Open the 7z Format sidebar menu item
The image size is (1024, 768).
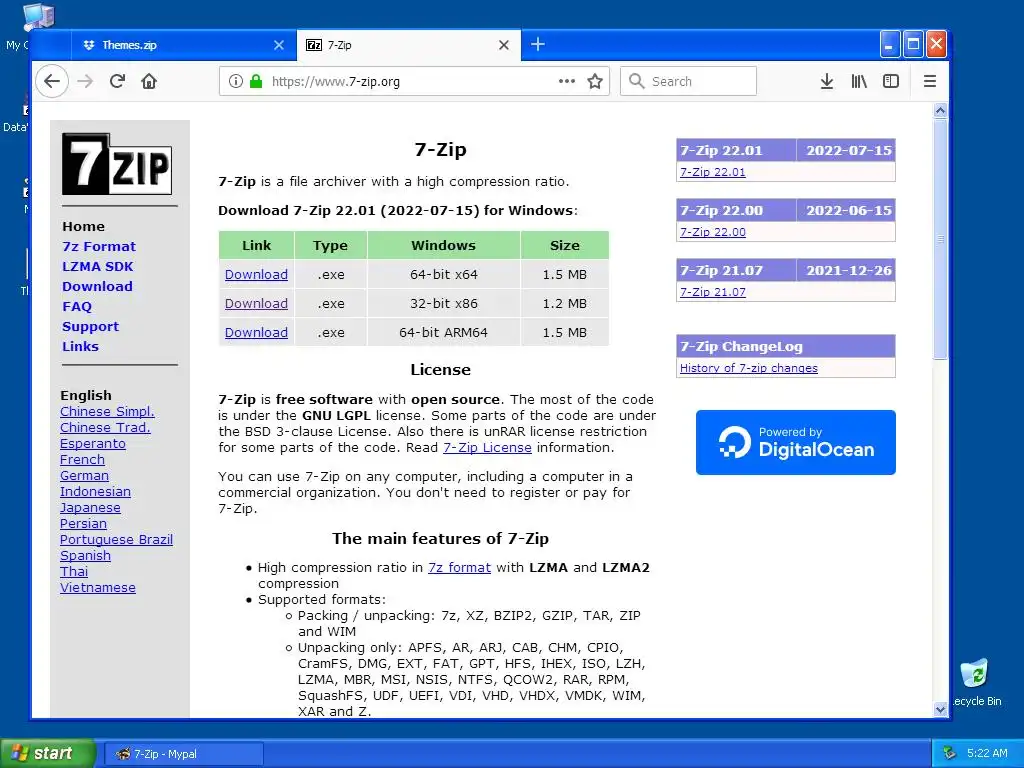(99, 246)
